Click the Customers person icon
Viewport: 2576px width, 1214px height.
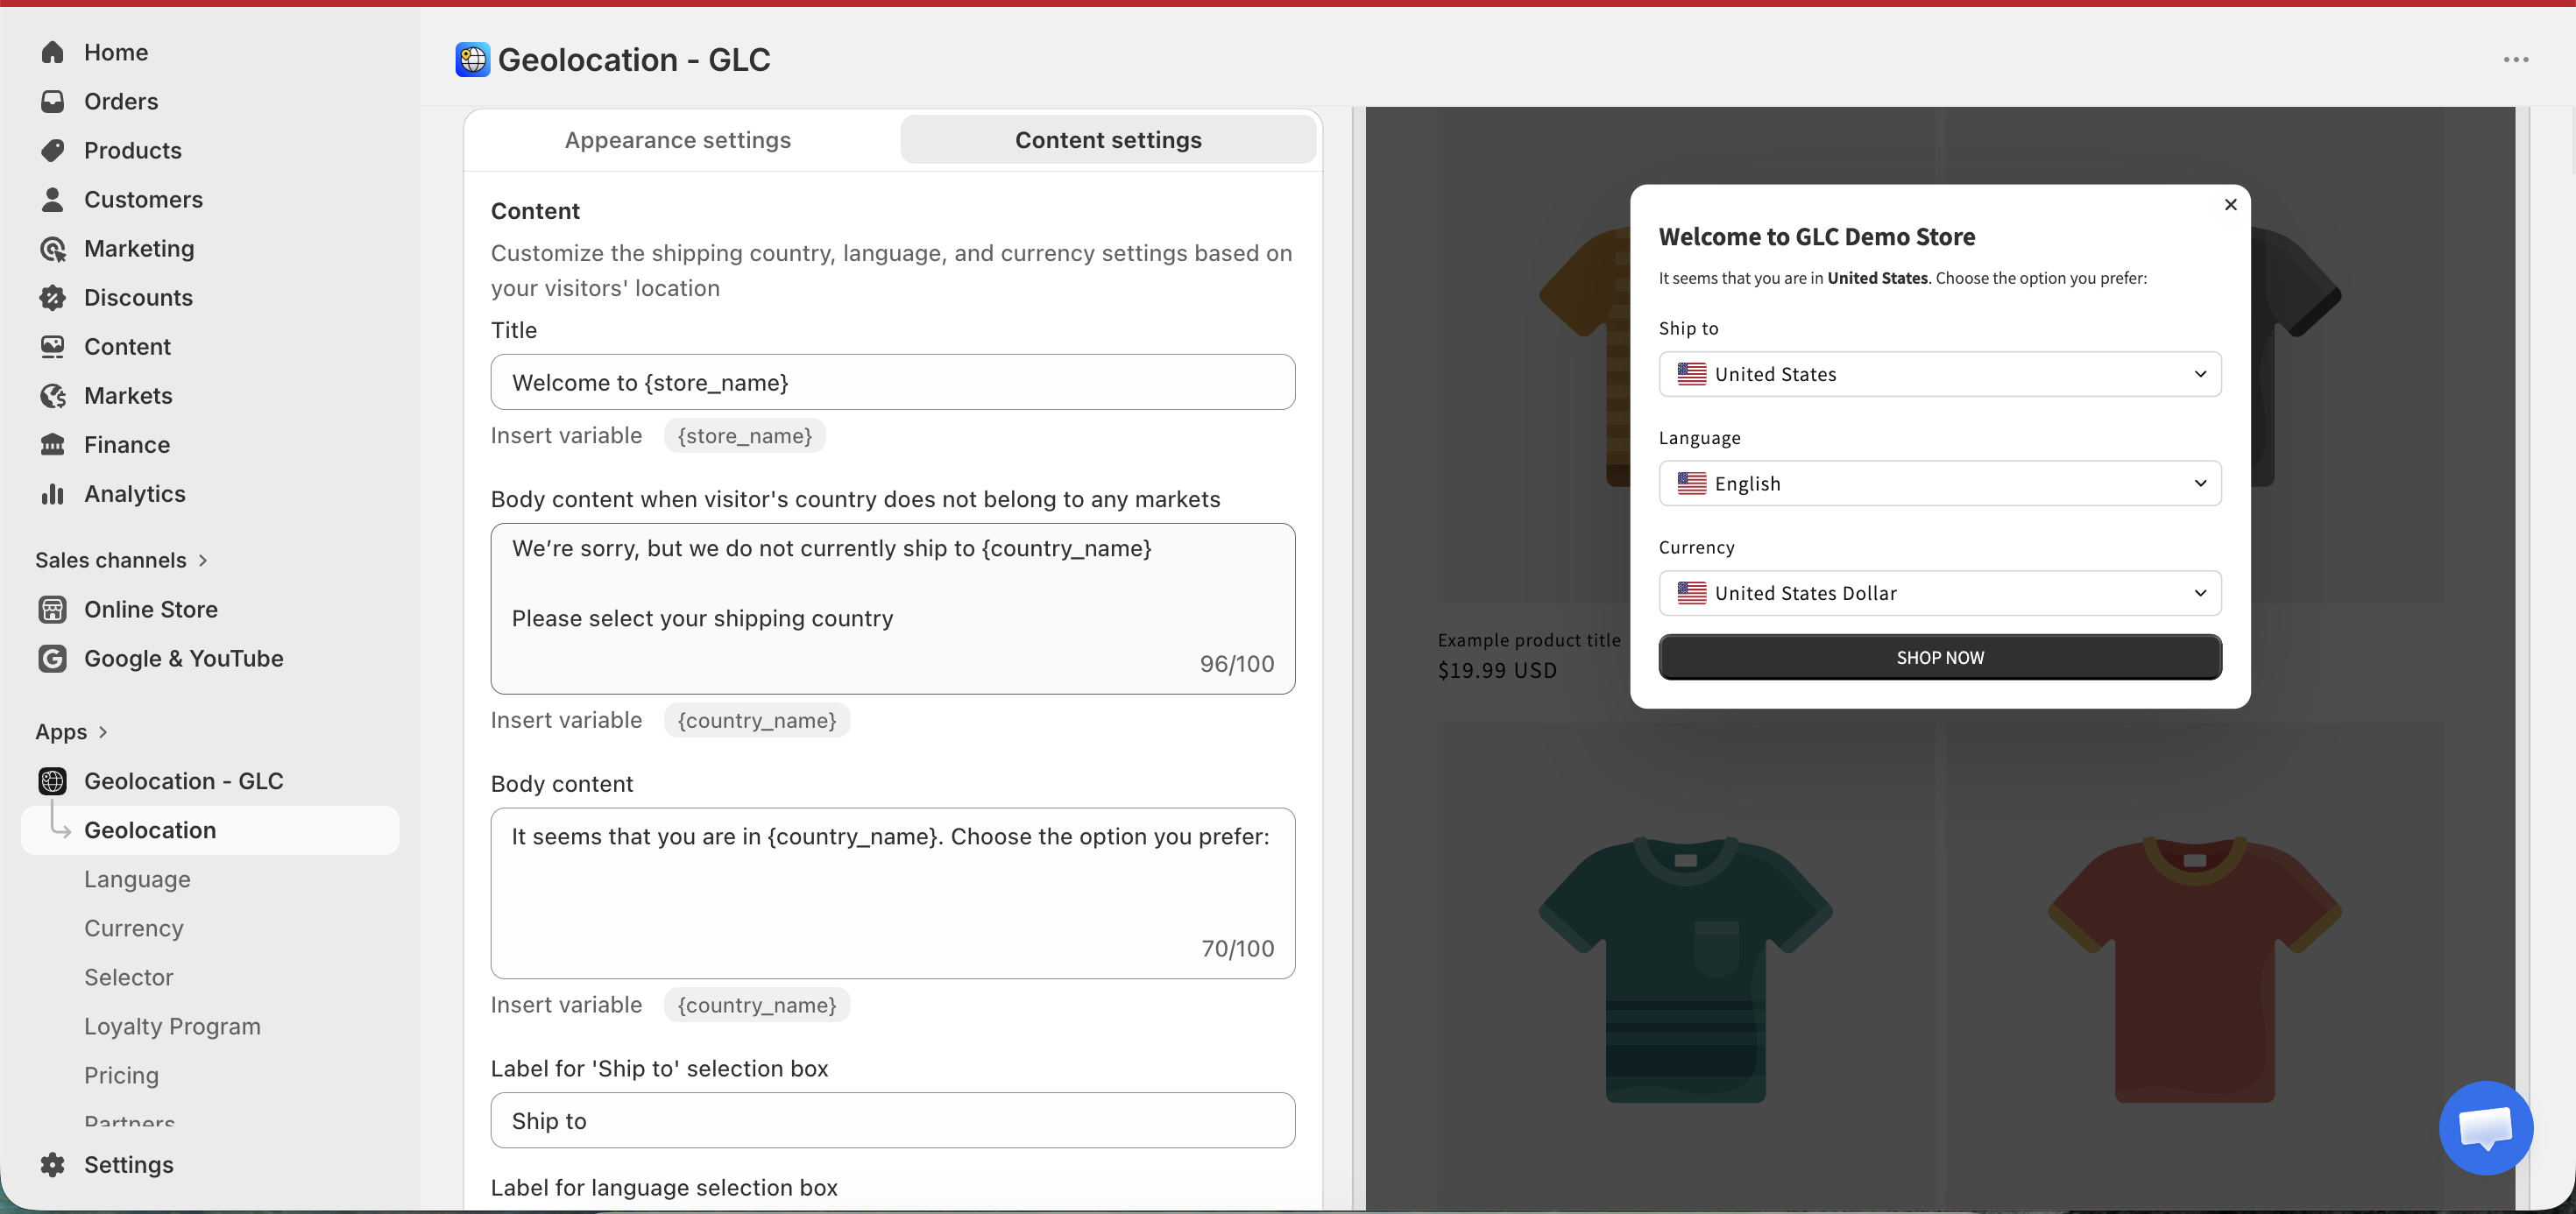(x=53, y=199)
